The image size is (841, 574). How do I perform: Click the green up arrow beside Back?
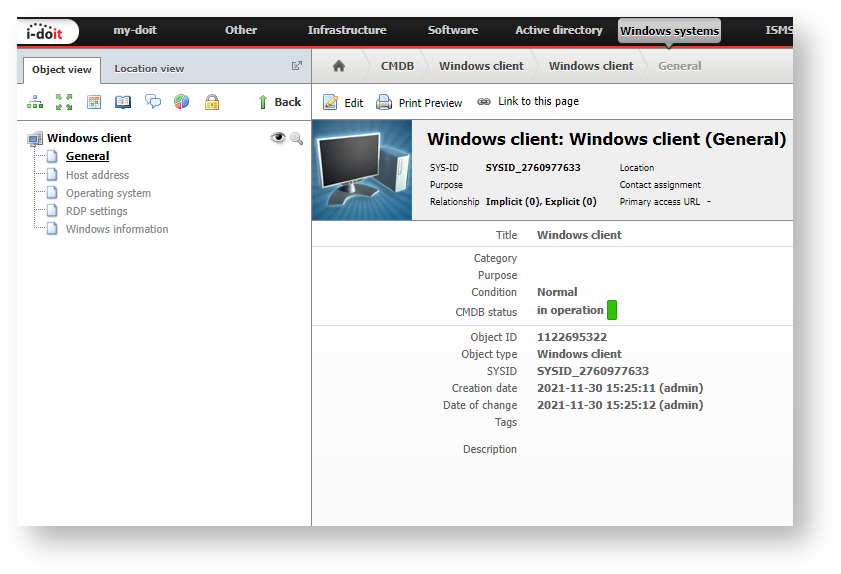click(x=263, y=102)
